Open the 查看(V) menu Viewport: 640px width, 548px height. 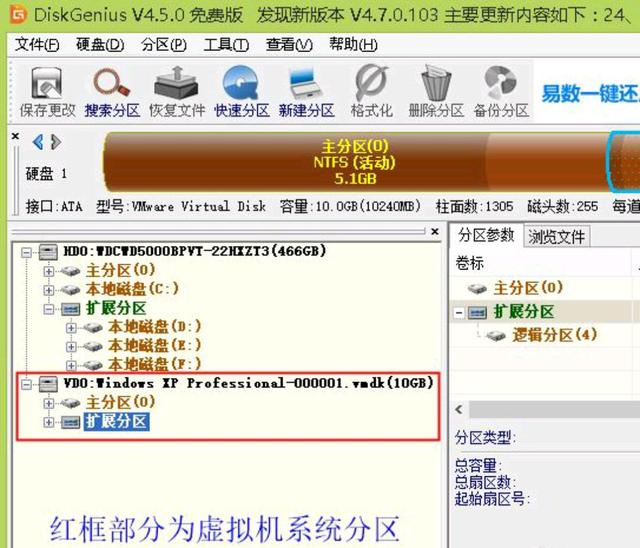[x=289, y=44]
